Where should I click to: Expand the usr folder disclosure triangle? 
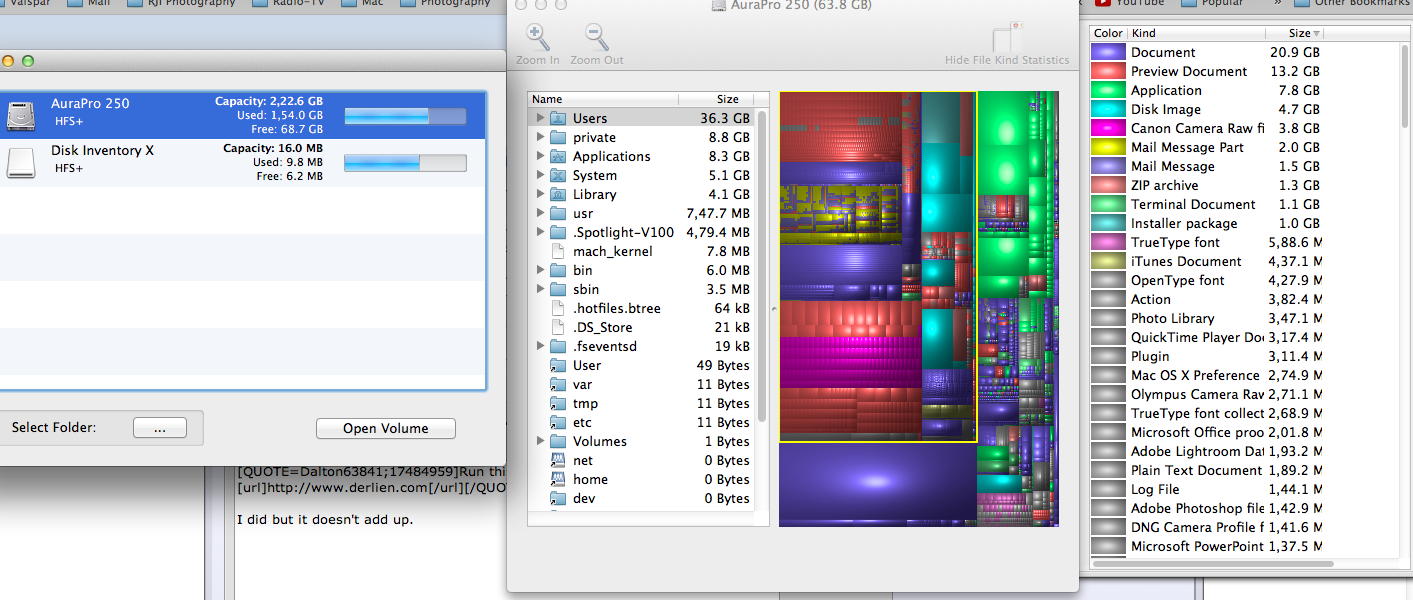(541, 213)
